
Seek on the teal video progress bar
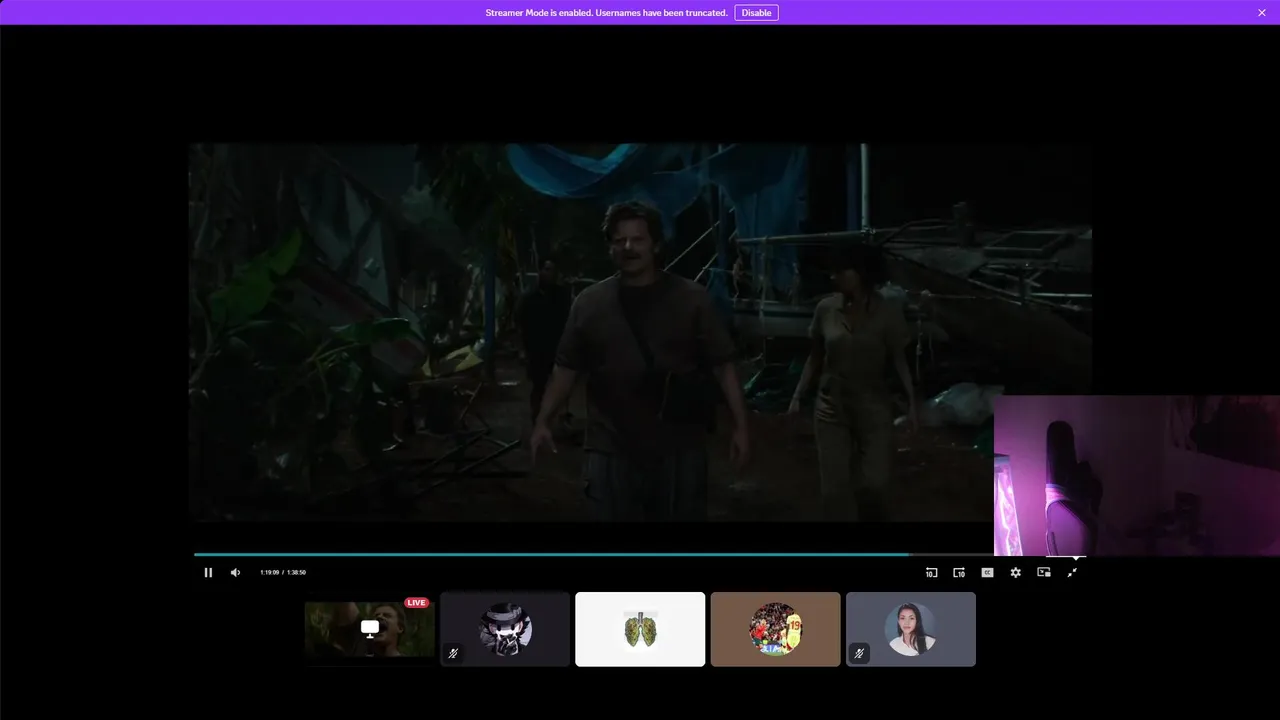(x=594, y=554)
